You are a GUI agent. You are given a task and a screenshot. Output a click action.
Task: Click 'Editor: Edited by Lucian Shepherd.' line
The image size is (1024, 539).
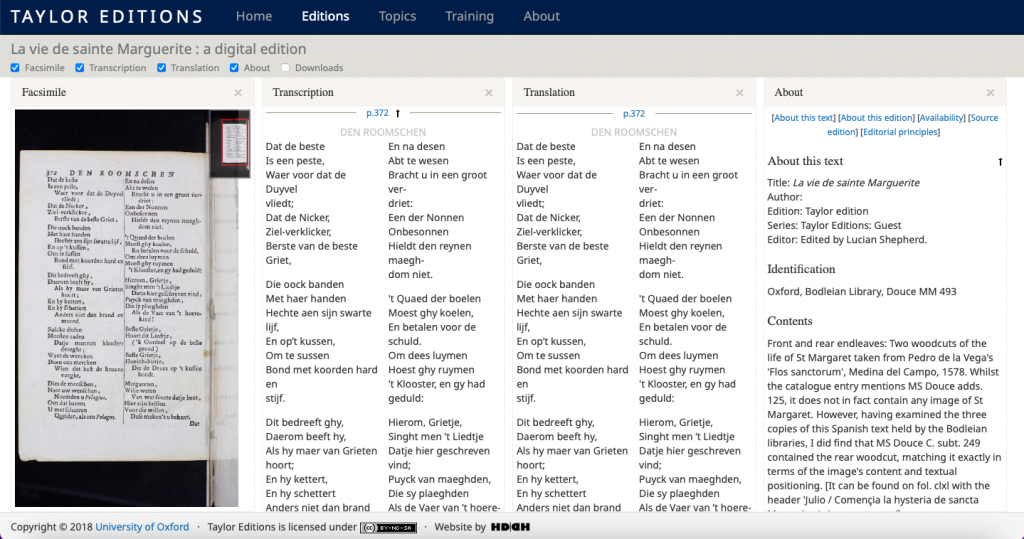tap(847, 239)
